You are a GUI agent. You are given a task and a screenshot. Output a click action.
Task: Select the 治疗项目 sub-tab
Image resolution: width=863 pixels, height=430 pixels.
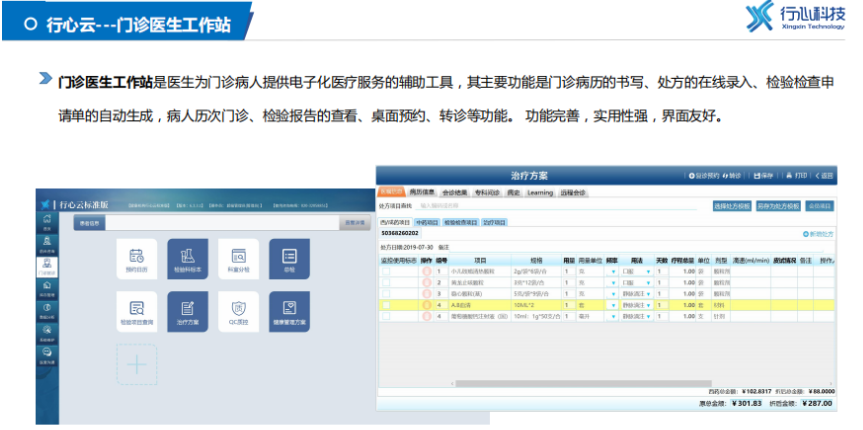pos(494,222)
